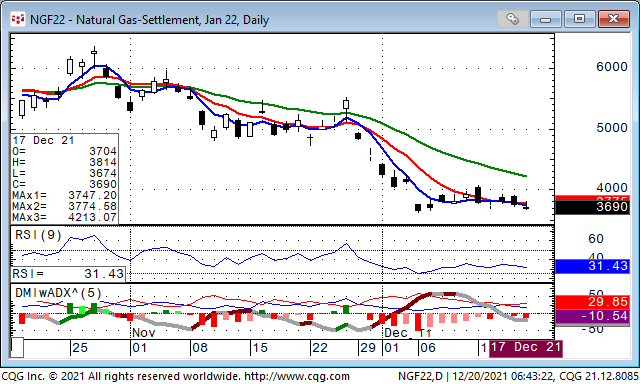
Task: Click the 17 Dec 21 cursor date marker
Action: click(526, 348)
